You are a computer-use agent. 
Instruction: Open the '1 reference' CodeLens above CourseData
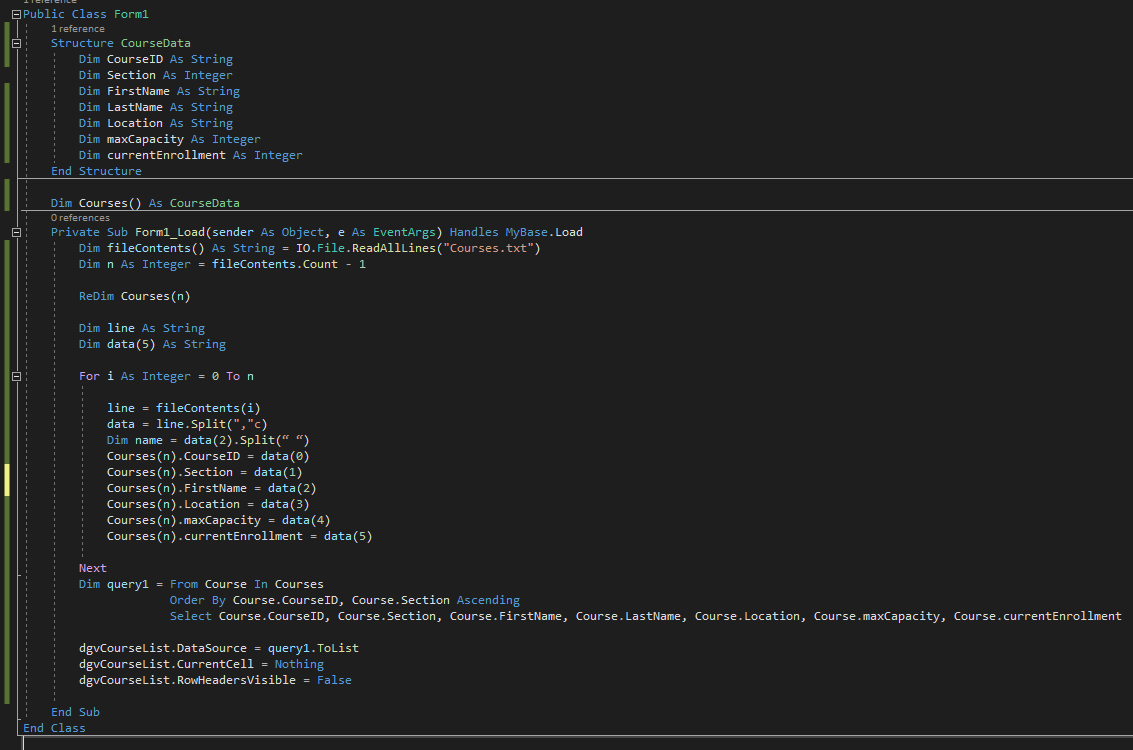pos(77,28)
